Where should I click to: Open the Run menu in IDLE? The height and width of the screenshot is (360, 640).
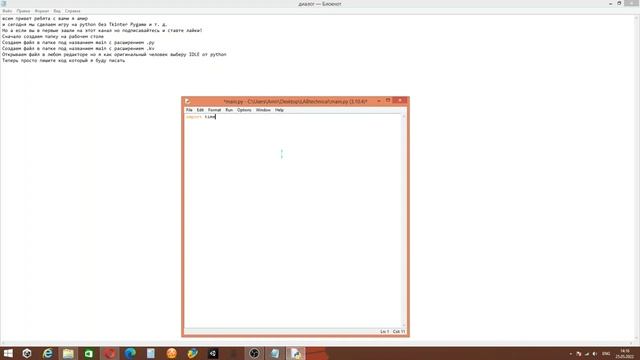pyautogui.click(x=229, y=110)
